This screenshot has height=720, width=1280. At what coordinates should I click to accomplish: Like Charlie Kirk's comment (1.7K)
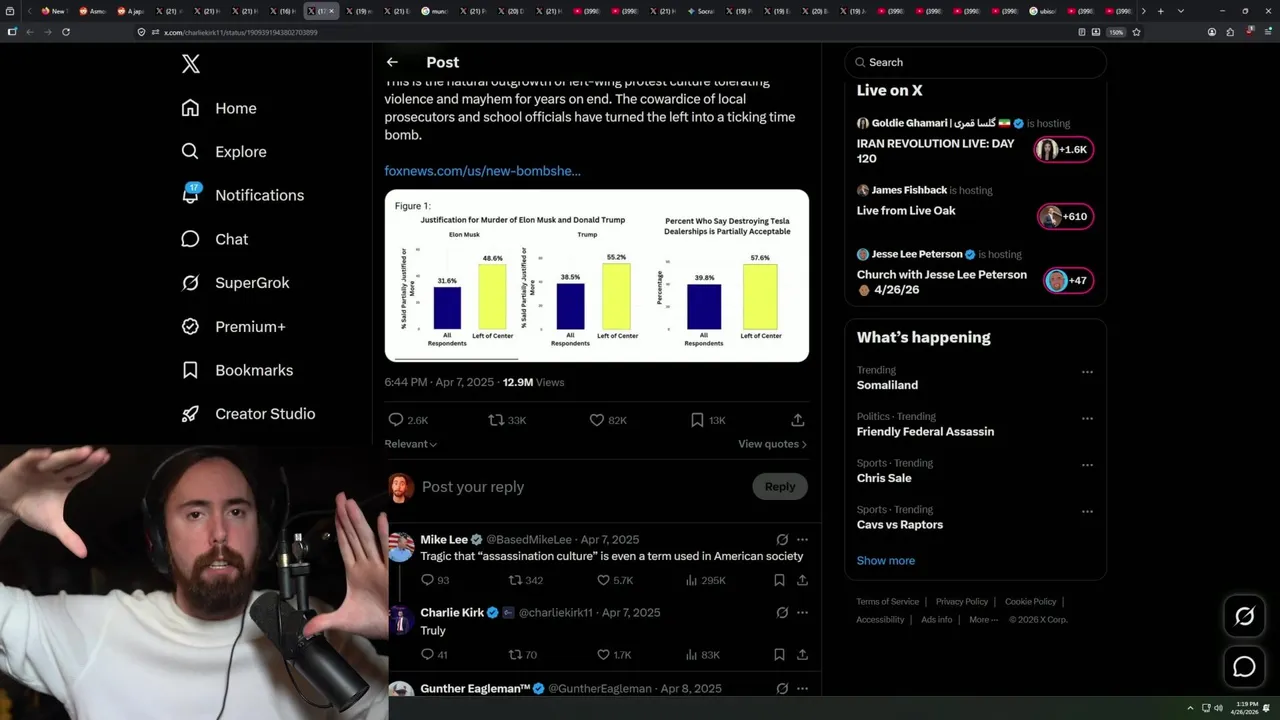tap(614, 655)
